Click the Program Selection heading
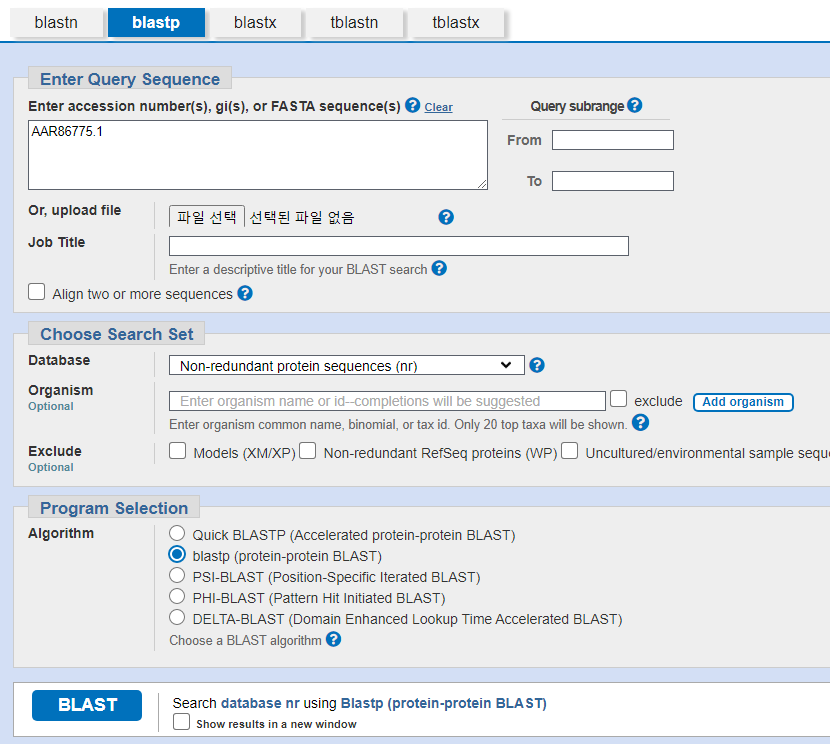The height and width of the screenshot is (744, 830). pyautogui.click(x=114, y=508)
